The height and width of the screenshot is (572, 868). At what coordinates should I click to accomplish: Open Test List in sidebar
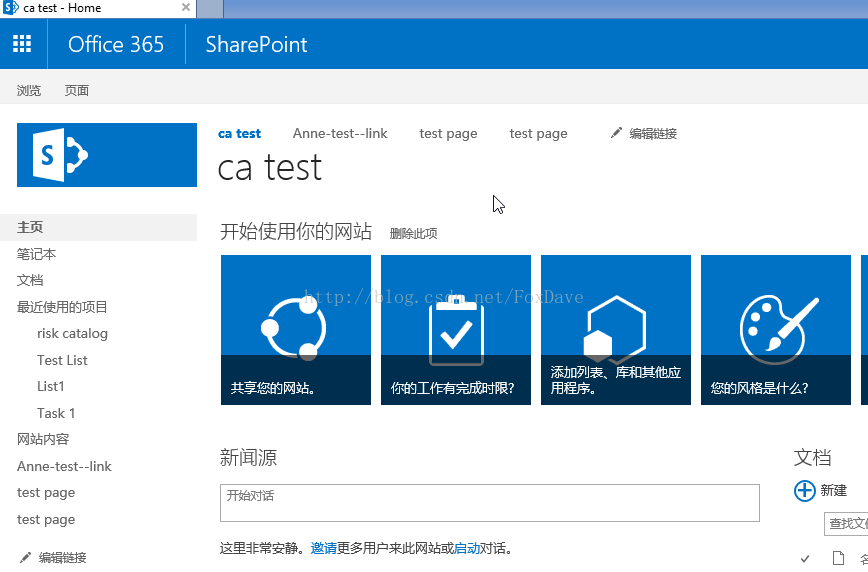click(x=62, y=360)
